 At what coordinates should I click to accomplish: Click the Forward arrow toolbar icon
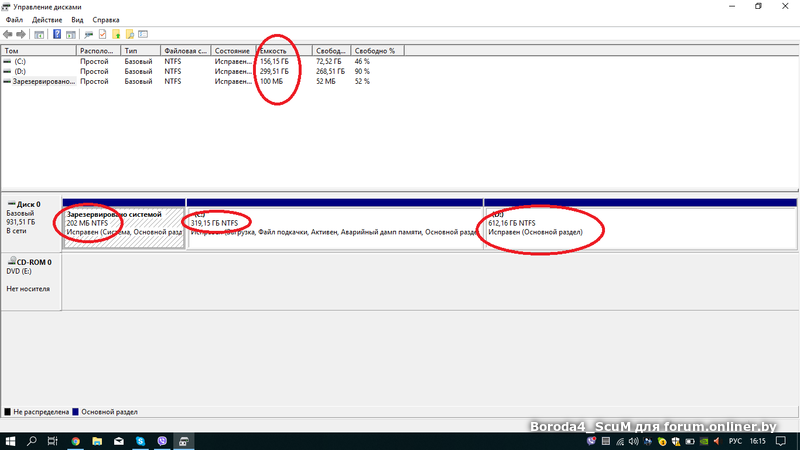21,34
